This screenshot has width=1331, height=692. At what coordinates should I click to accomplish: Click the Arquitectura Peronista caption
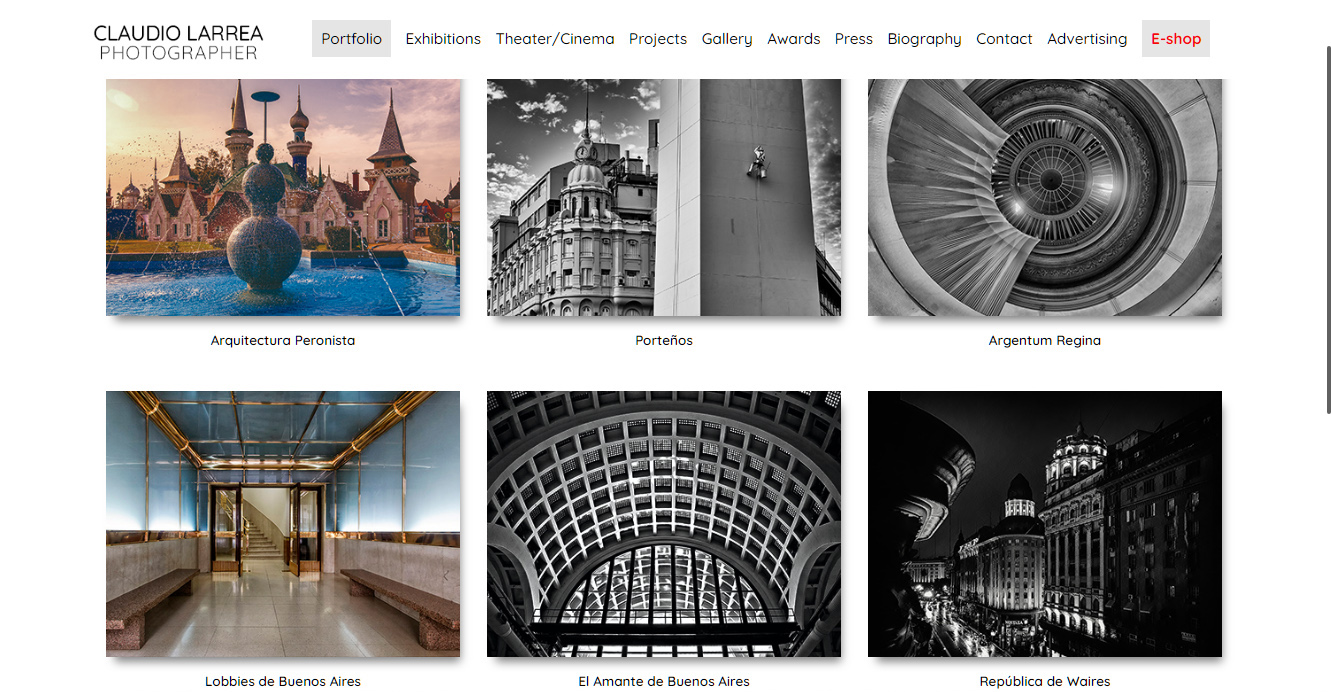click(283, 340)
